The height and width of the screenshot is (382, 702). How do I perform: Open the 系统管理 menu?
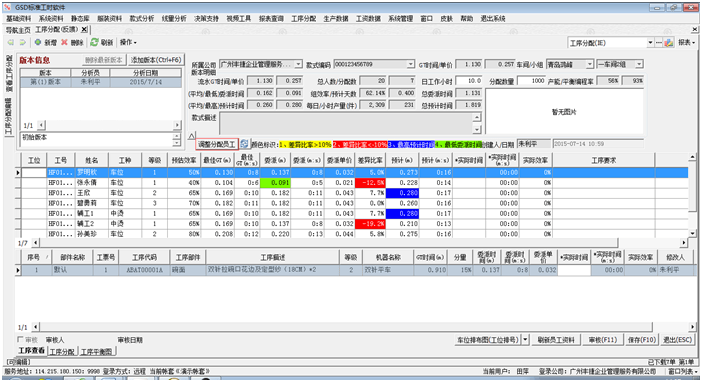pyautogui.click(x=401, y=19)
